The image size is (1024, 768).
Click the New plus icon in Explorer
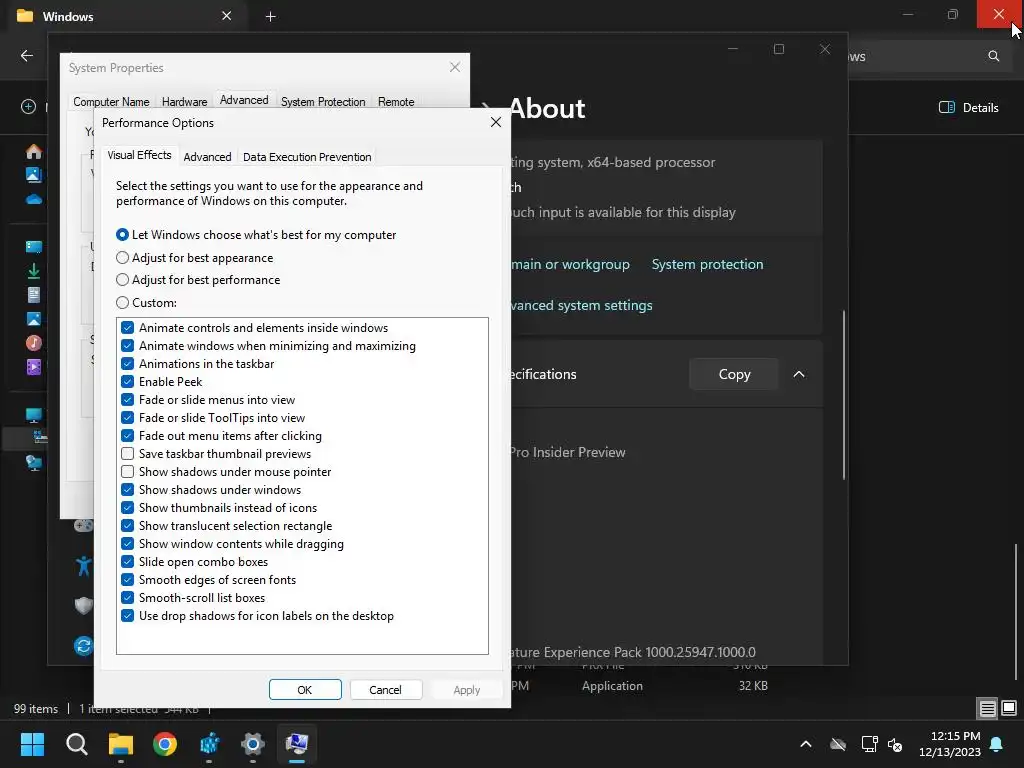(28, 106)
